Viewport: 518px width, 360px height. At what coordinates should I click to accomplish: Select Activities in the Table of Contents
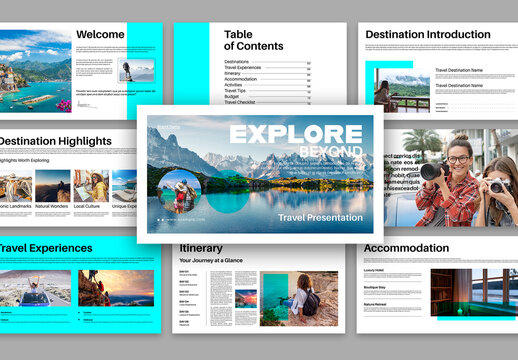click(233, 85)
